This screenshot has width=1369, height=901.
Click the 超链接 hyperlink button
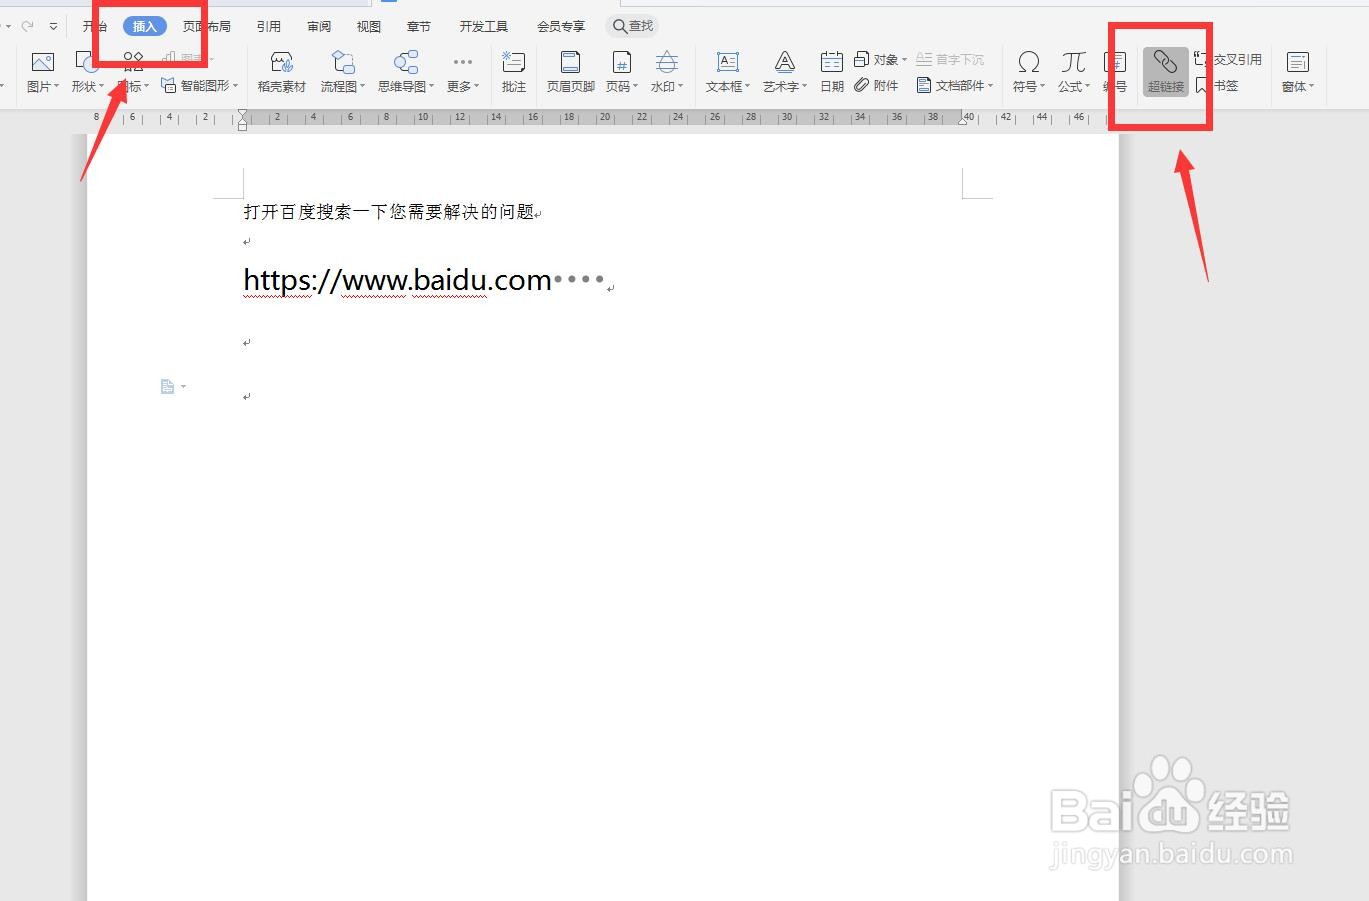coord(1166,72)
